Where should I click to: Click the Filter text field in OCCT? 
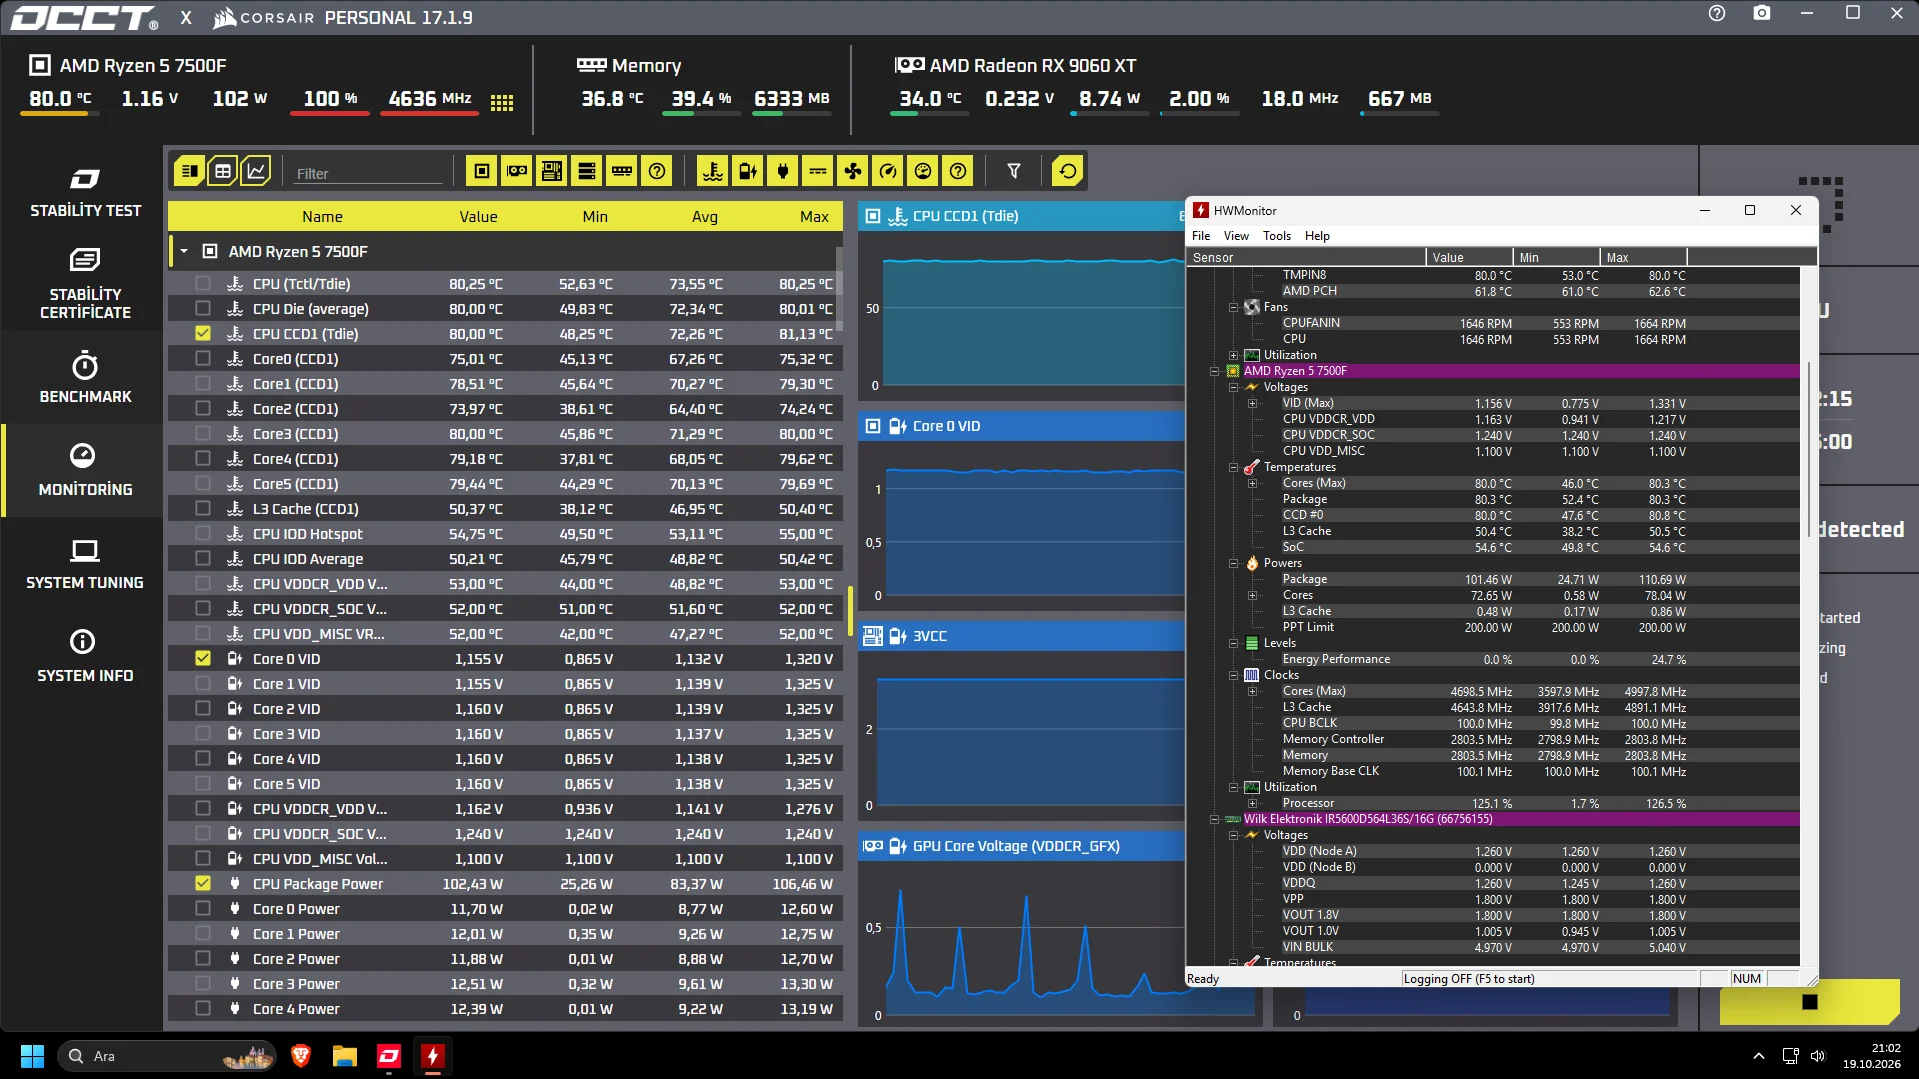(x=368, y=173)
